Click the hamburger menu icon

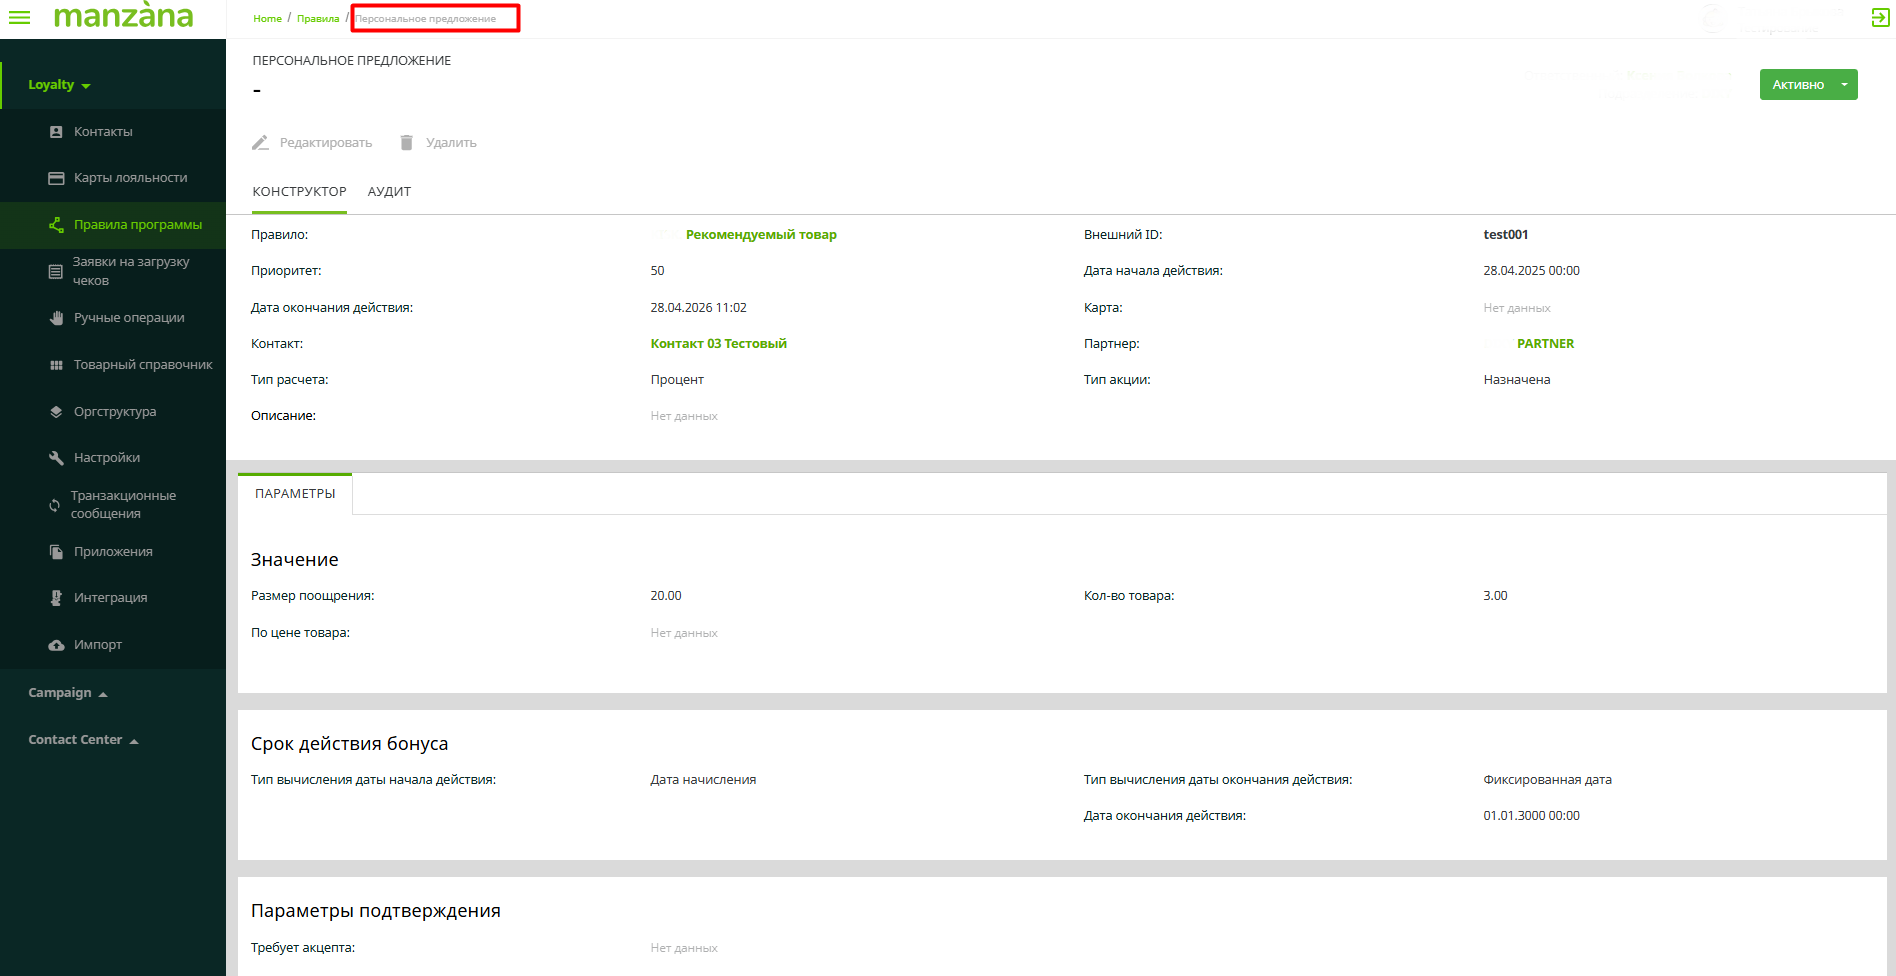click(19, 17)
